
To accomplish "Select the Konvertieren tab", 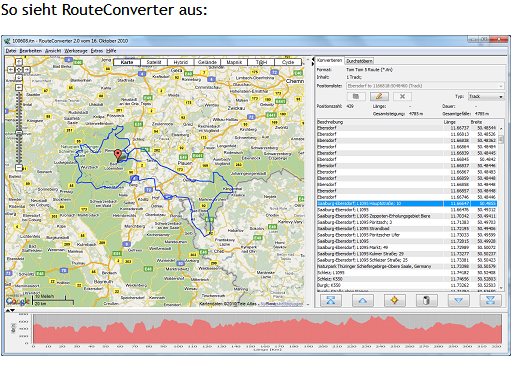I will click(330, 60).
